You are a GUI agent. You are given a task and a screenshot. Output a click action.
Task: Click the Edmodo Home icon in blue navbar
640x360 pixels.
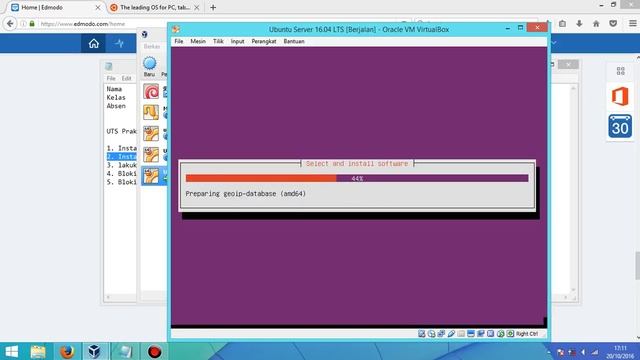click(x=93, y=43)
